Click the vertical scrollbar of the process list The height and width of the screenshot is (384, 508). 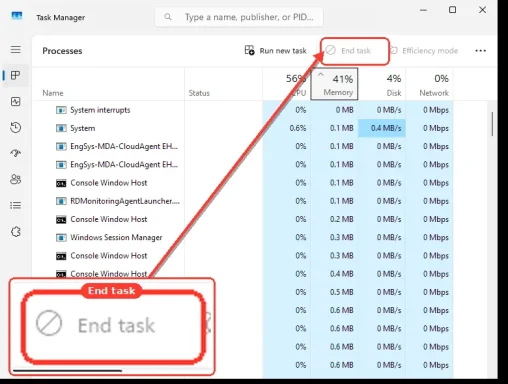492,124
